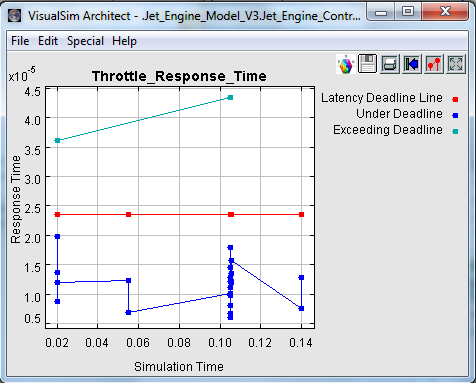Click the colorful plot format icon
Viewport: 476px width, 383px height.
[x=346, y=64]
